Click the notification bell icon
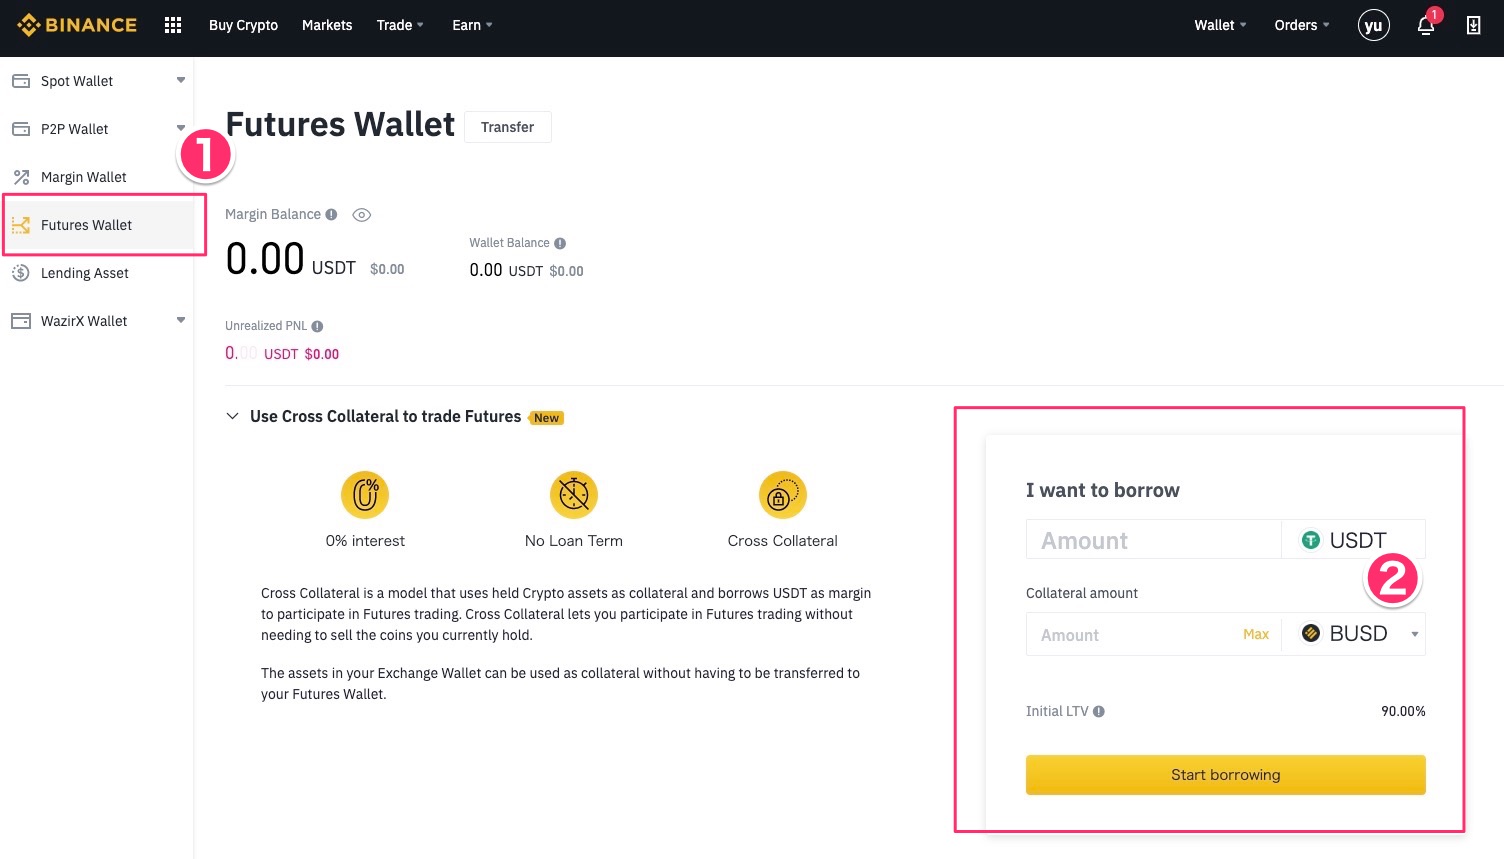 pos(1426,26)
